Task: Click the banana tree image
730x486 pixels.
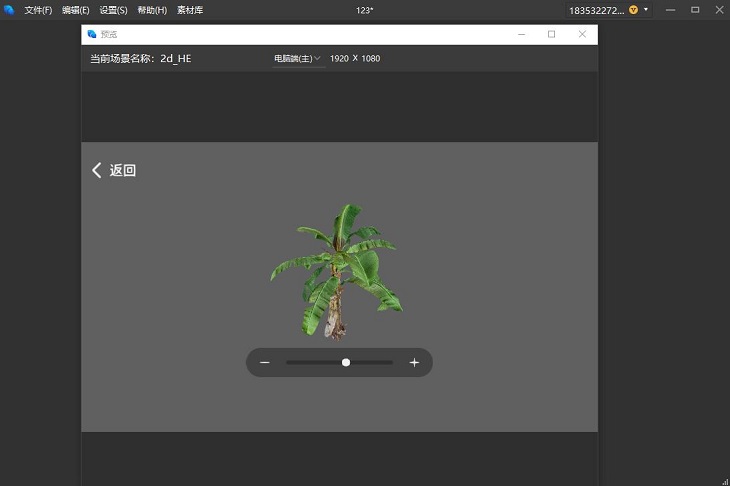Action: pos(337,272)
